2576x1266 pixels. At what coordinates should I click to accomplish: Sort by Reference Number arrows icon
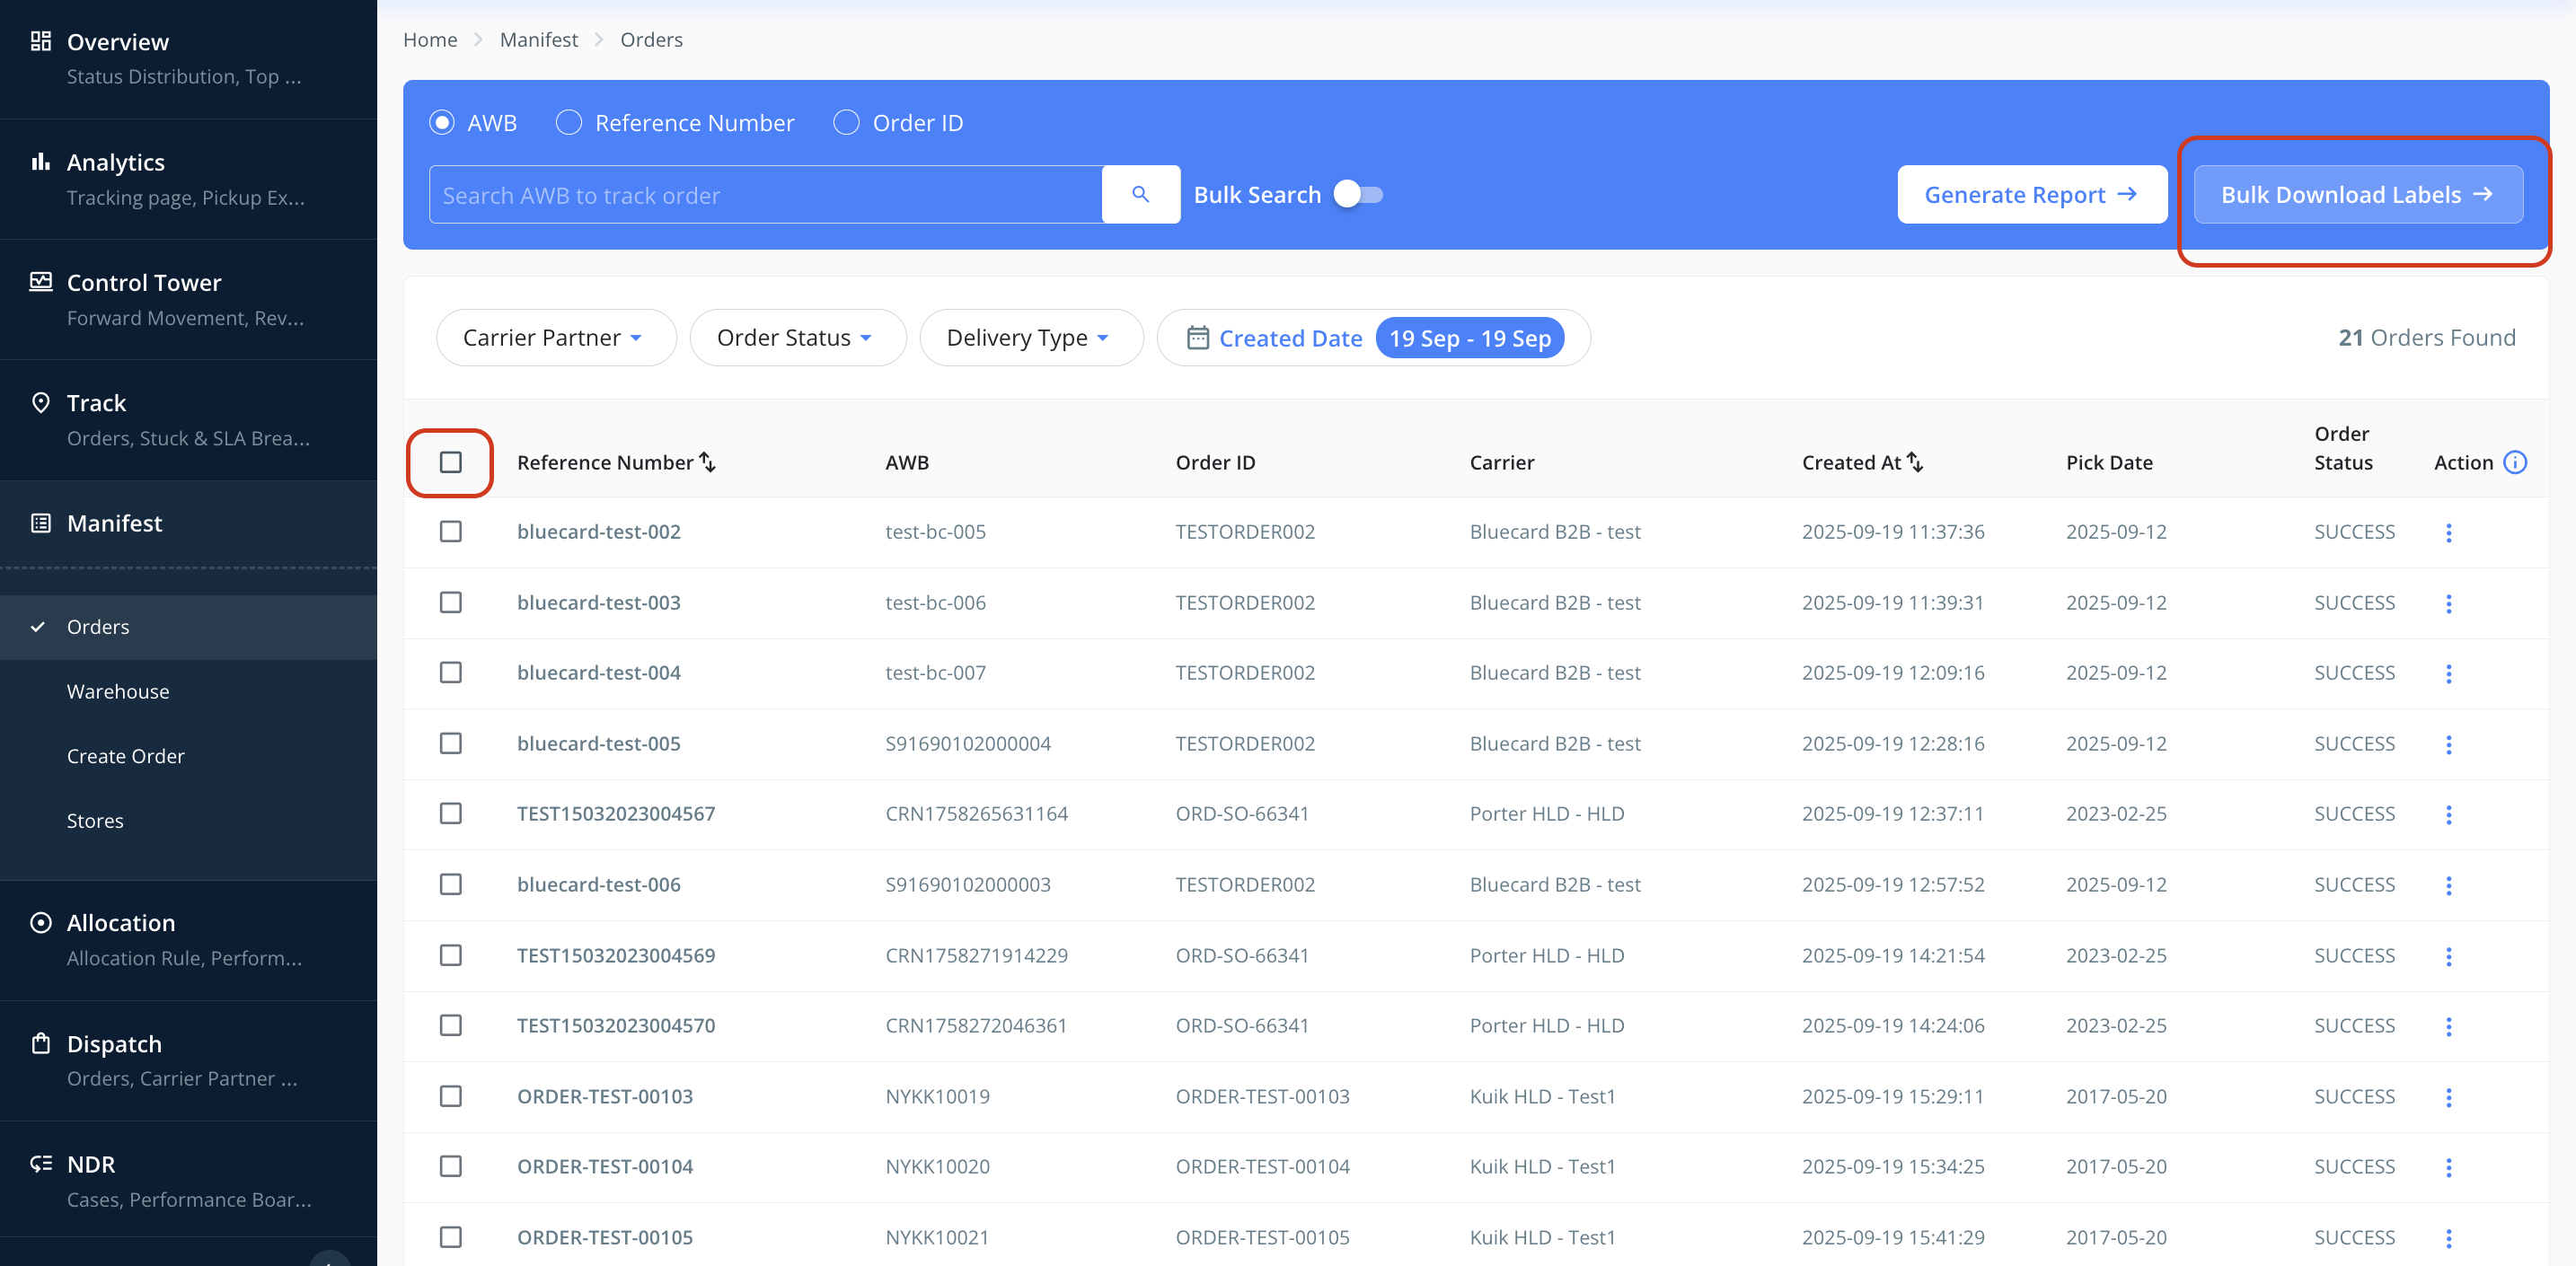pos(708,462)
